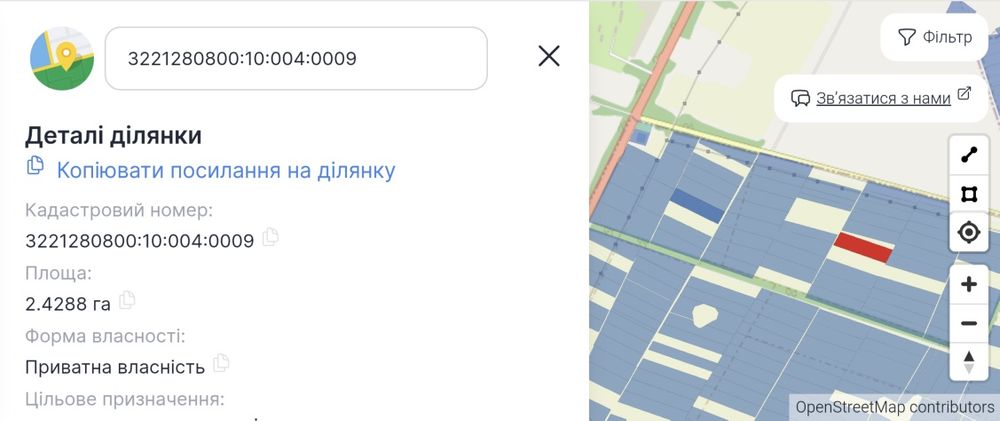The image size is (1000, 421).
Task: Open the Фільтр filter panel
Action: click(x=935, y=37)
